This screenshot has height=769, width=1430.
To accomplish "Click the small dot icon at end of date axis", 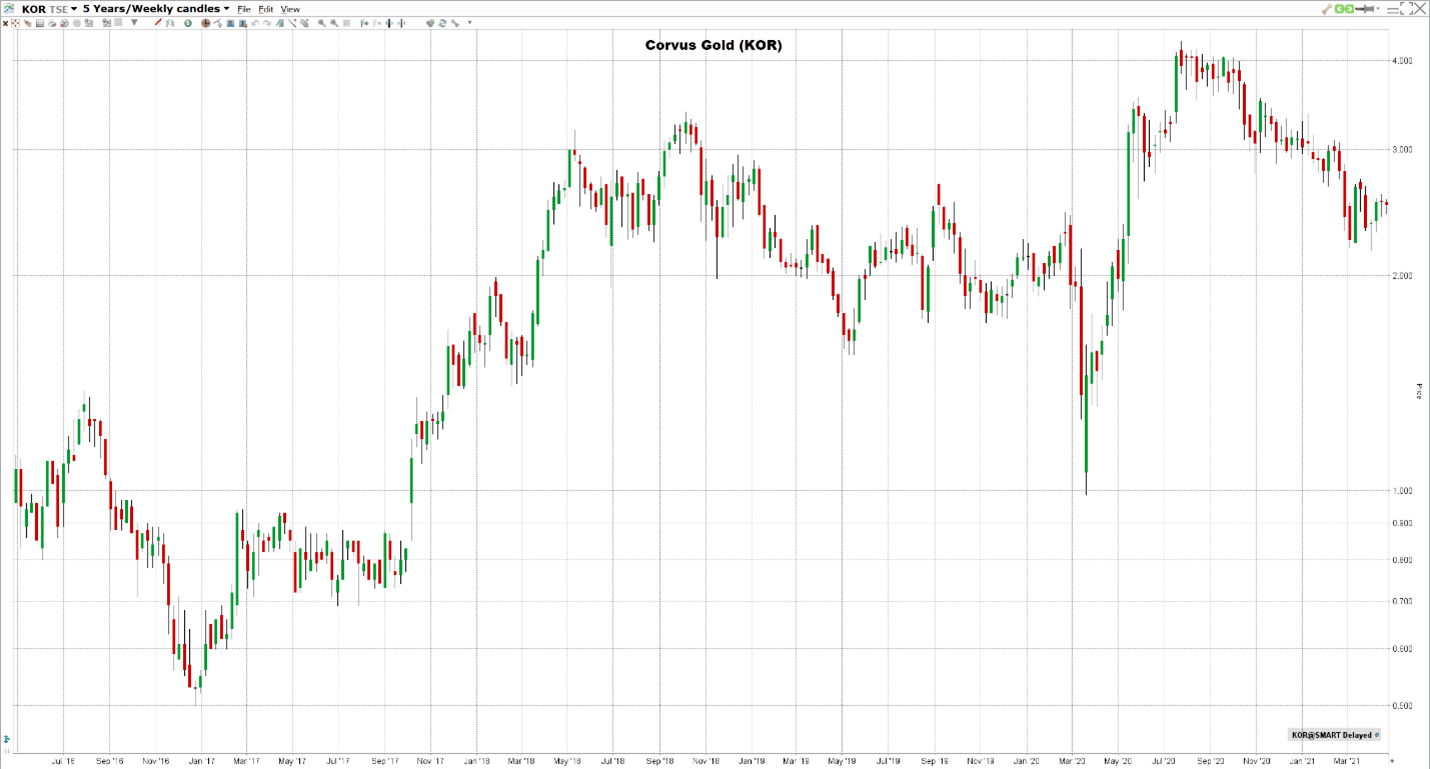I will [x=1391, y=761].
